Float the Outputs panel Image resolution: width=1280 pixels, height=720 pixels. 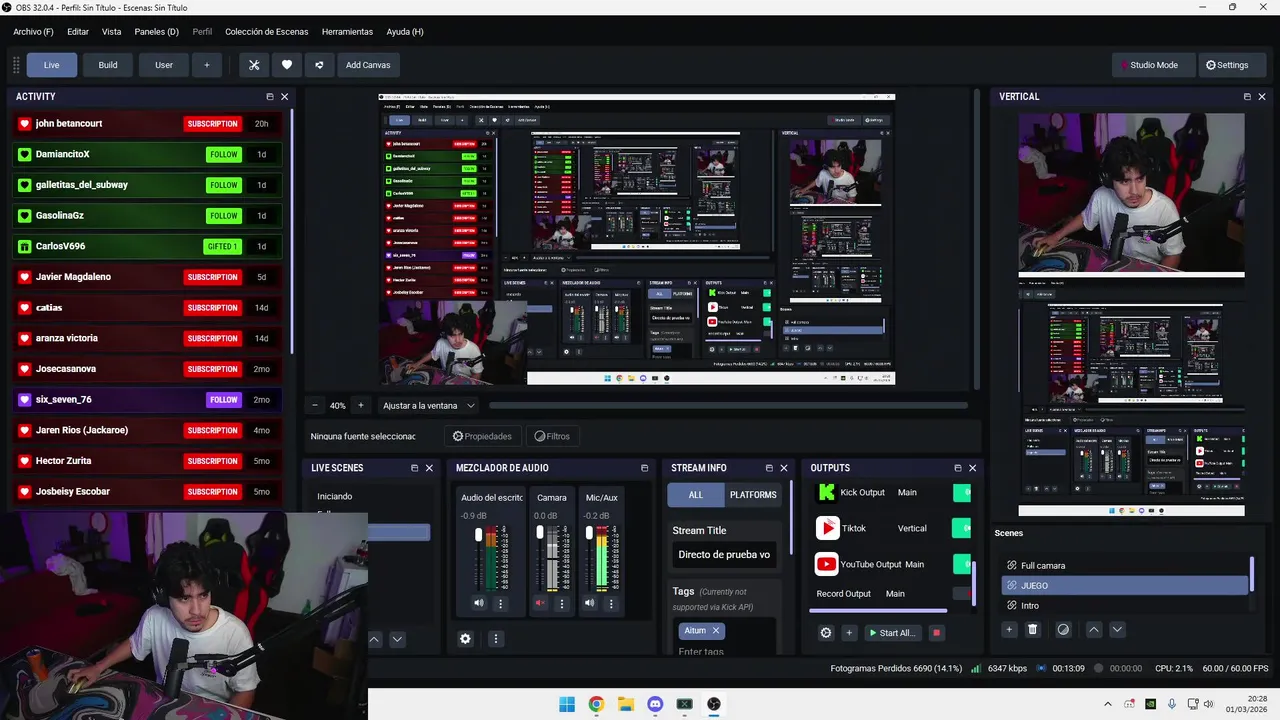(958, 468)
